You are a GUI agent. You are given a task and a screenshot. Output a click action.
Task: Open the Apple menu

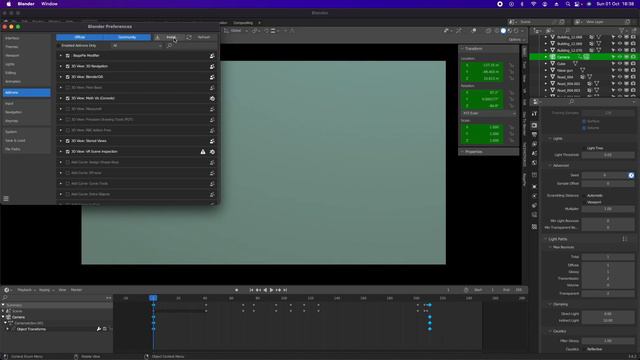[9, 4]
